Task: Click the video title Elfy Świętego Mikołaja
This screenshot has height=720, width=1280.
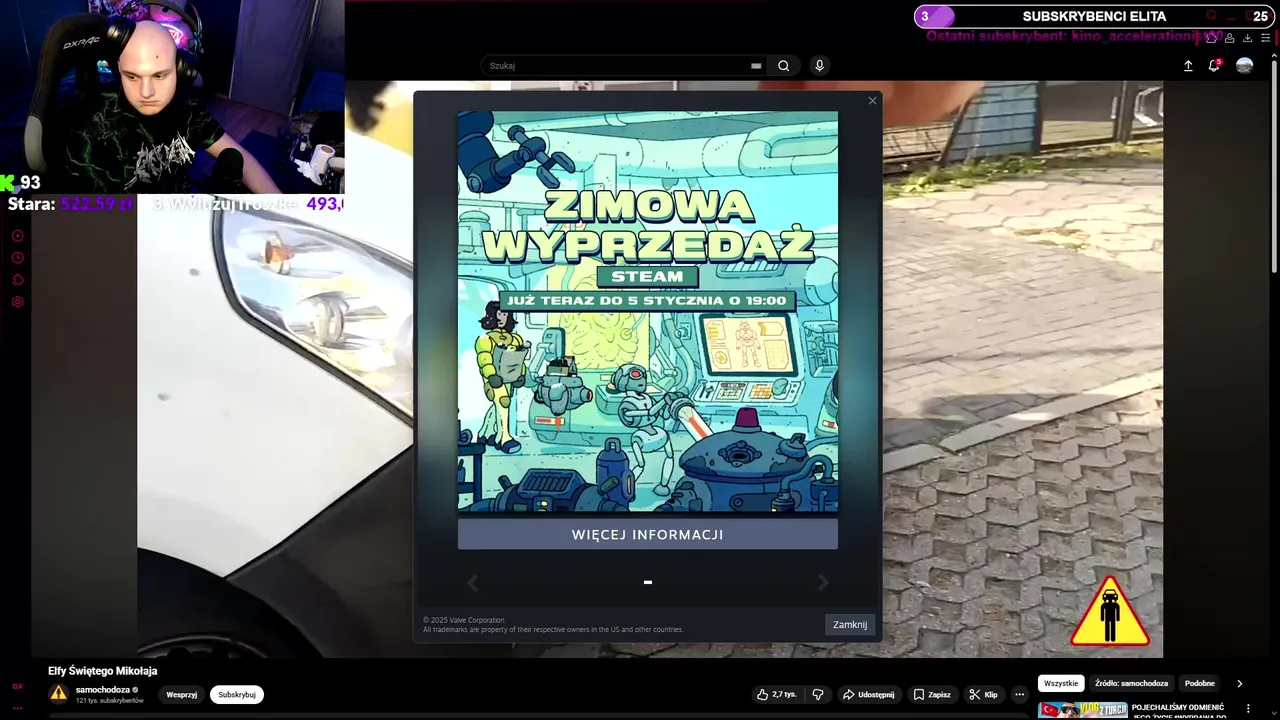Action: point(103,671)
